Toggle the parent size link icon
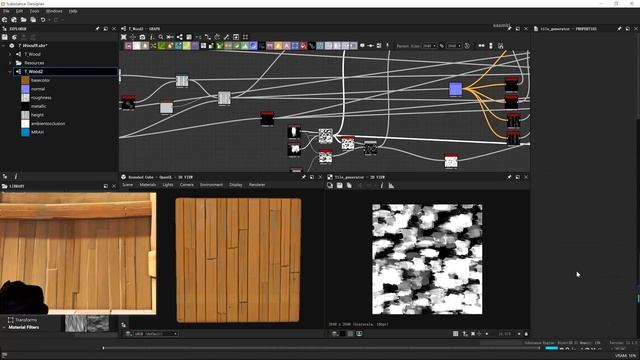 click(441, 46)
